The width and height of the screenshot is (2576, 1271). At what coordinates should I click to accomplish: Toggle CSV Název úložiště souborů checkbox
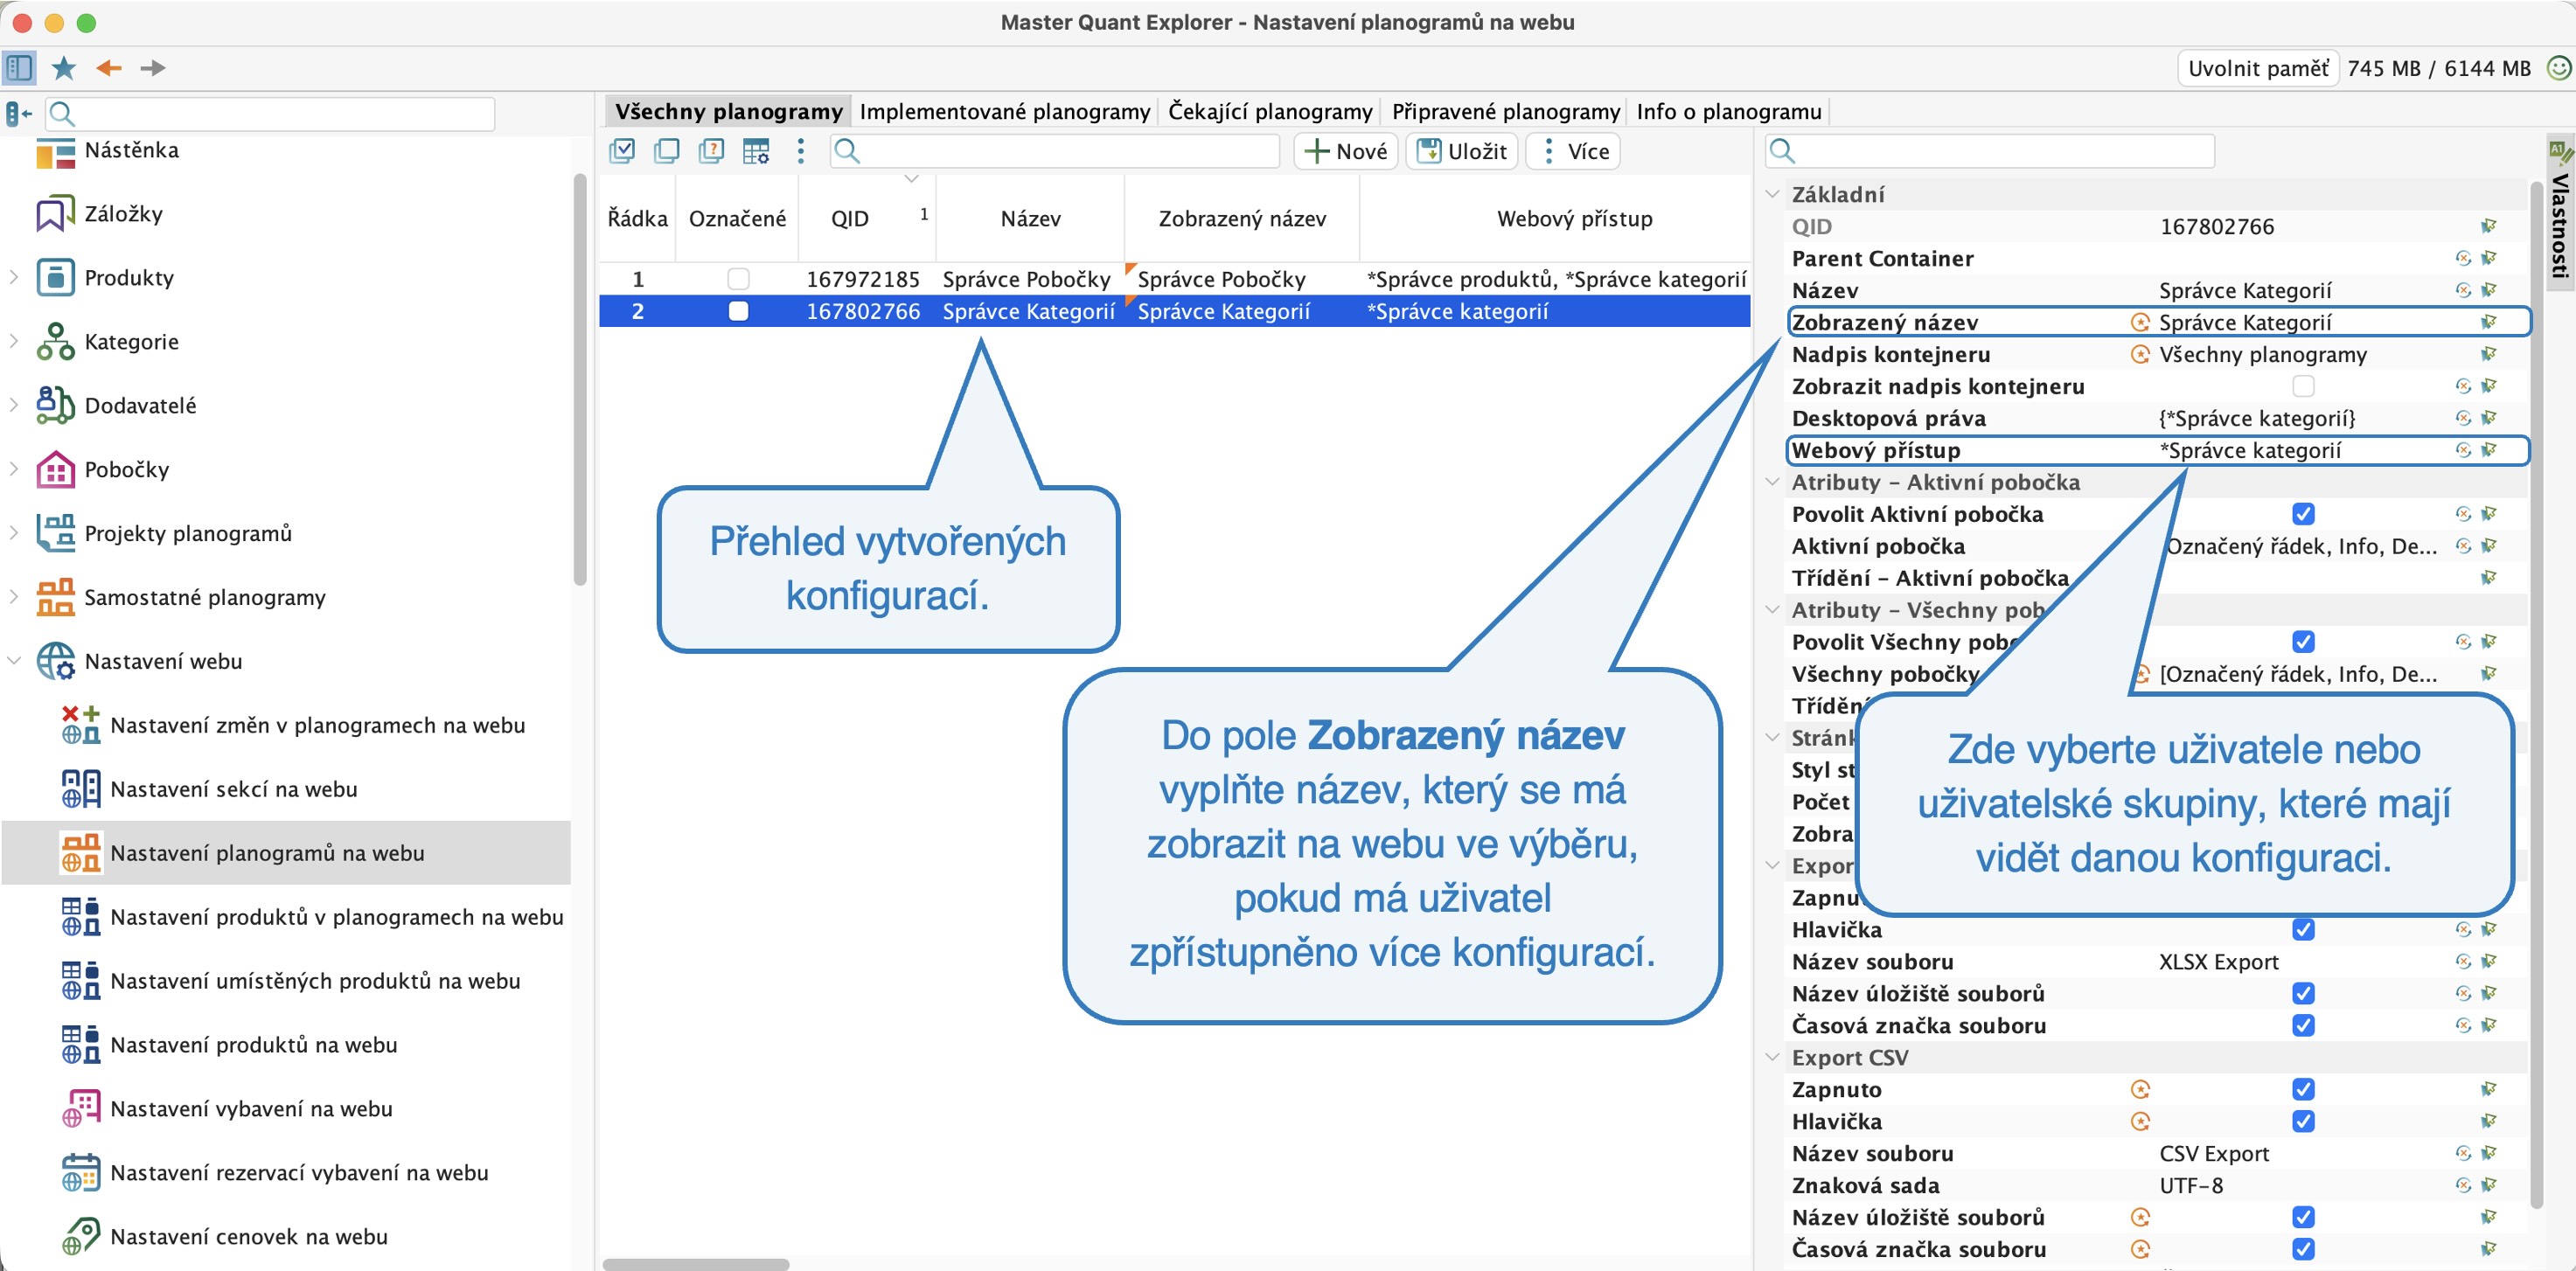[2303, 1217]
